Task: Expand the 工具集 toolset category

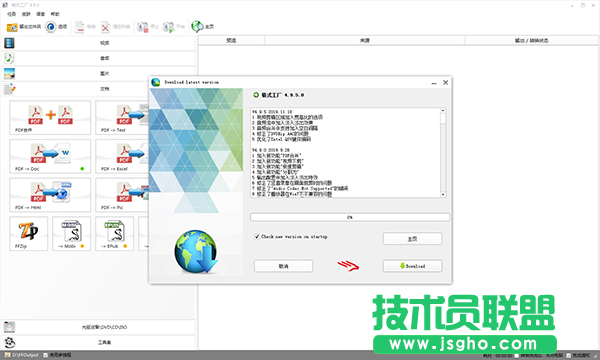Action: pyautogui.click(x=99, y=342)
